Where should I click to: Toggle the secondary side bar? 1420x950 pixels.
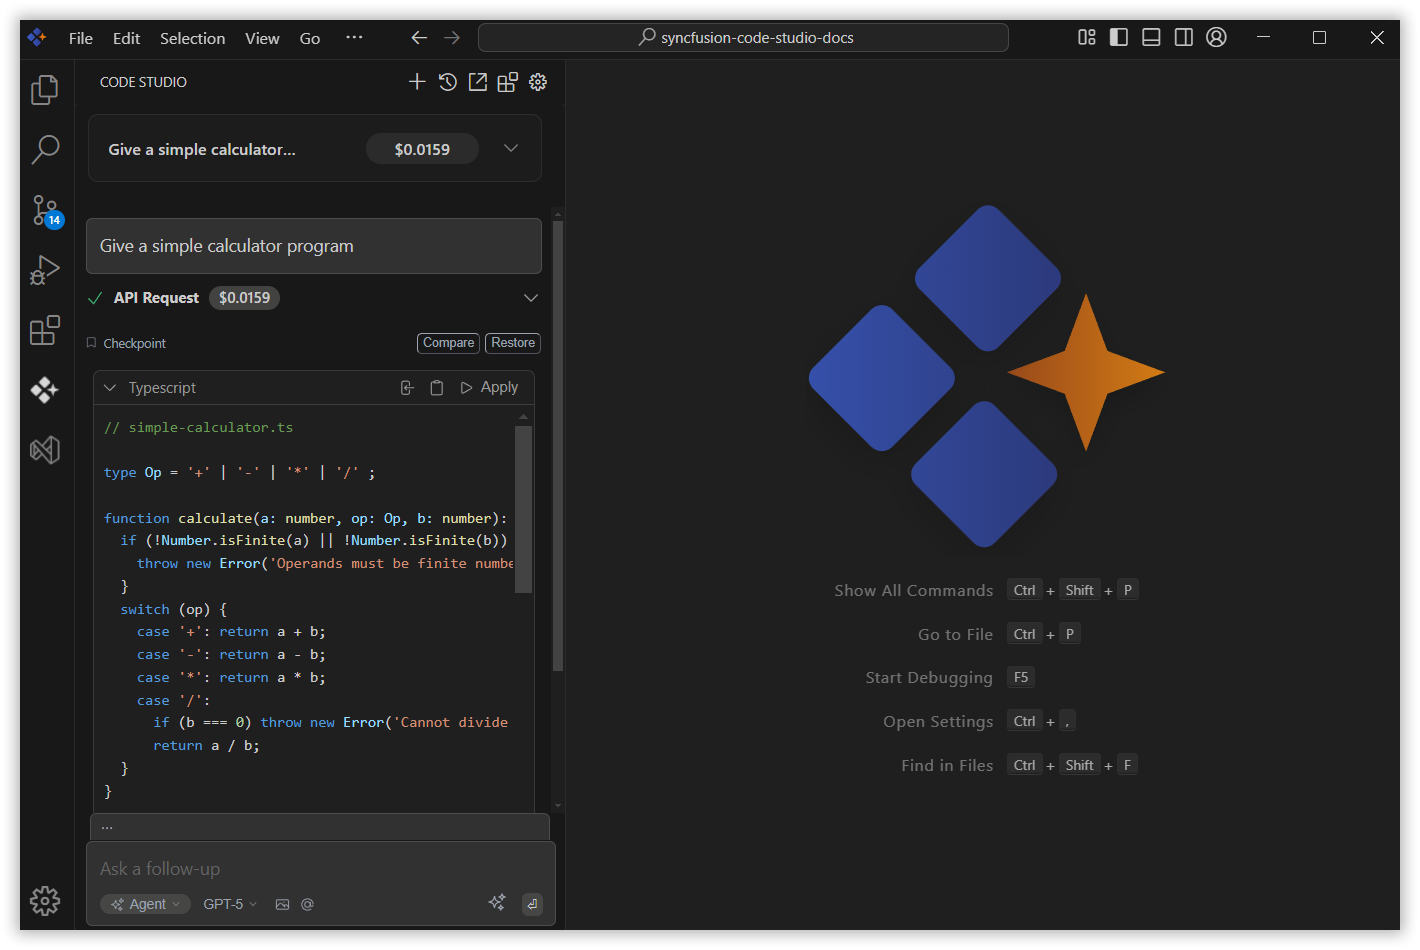click(x=1183, y=38)
